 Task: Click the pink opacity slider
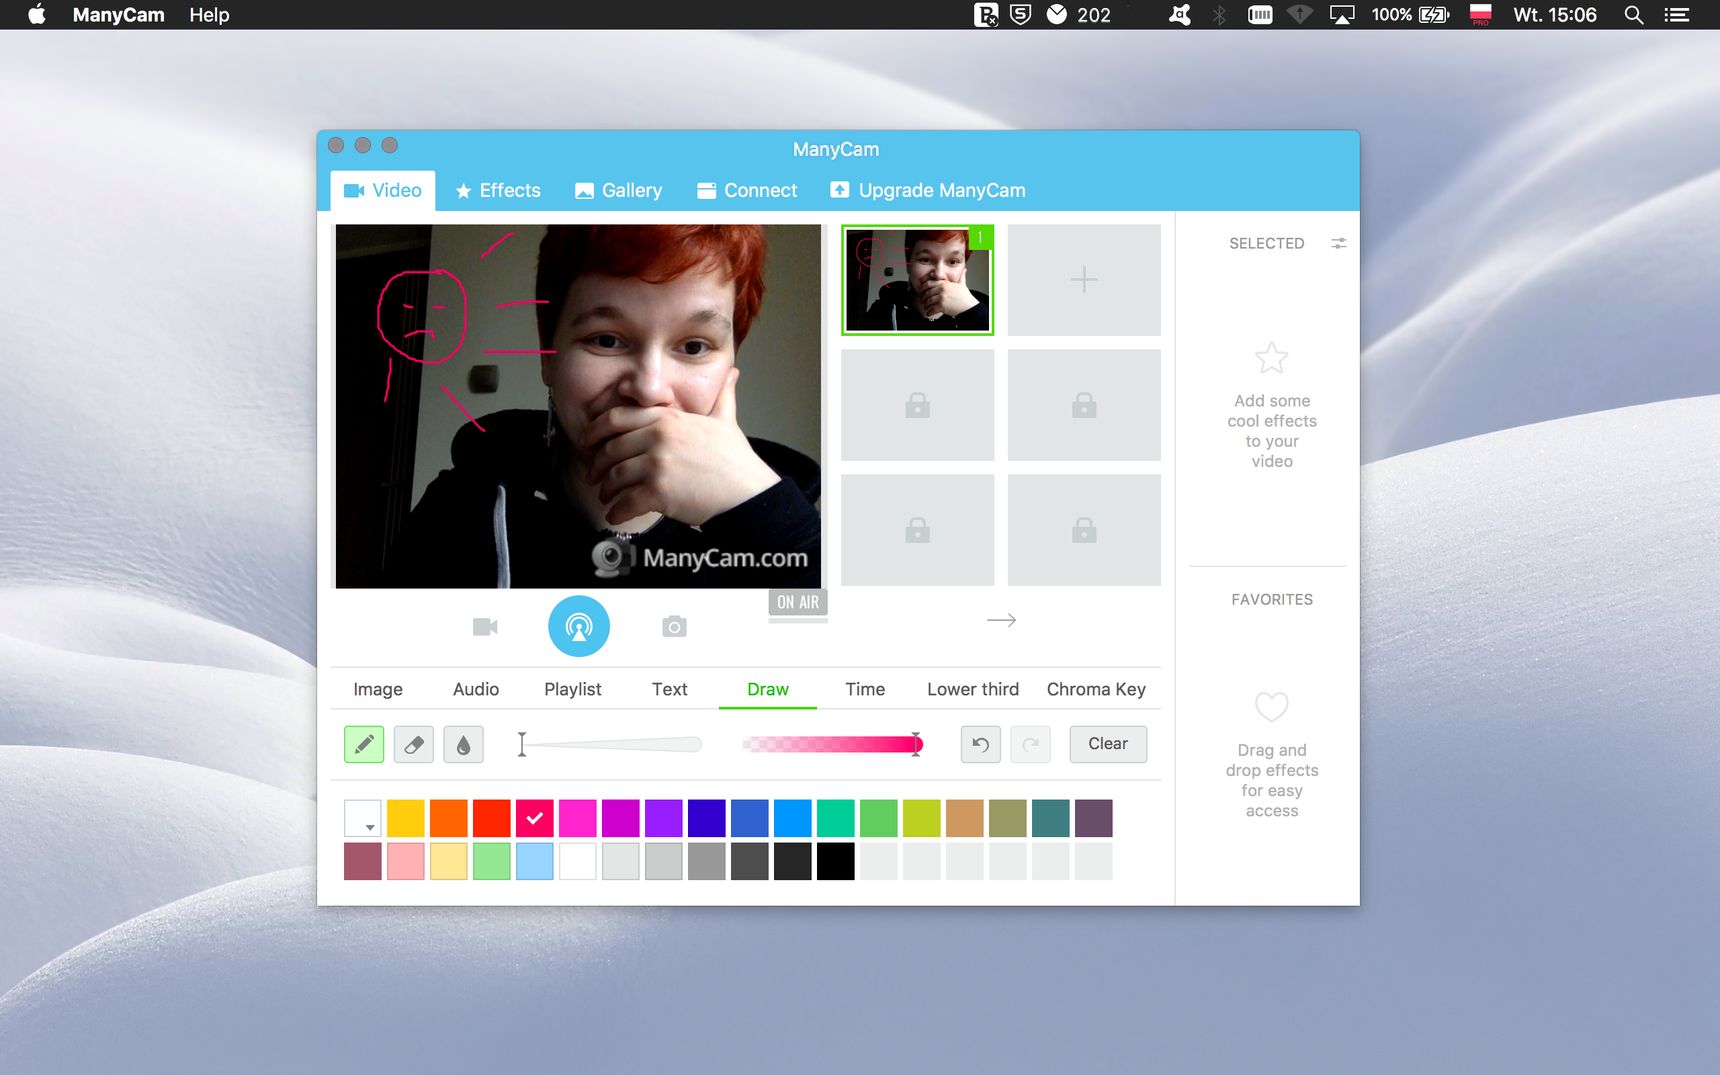pos(833,744)
